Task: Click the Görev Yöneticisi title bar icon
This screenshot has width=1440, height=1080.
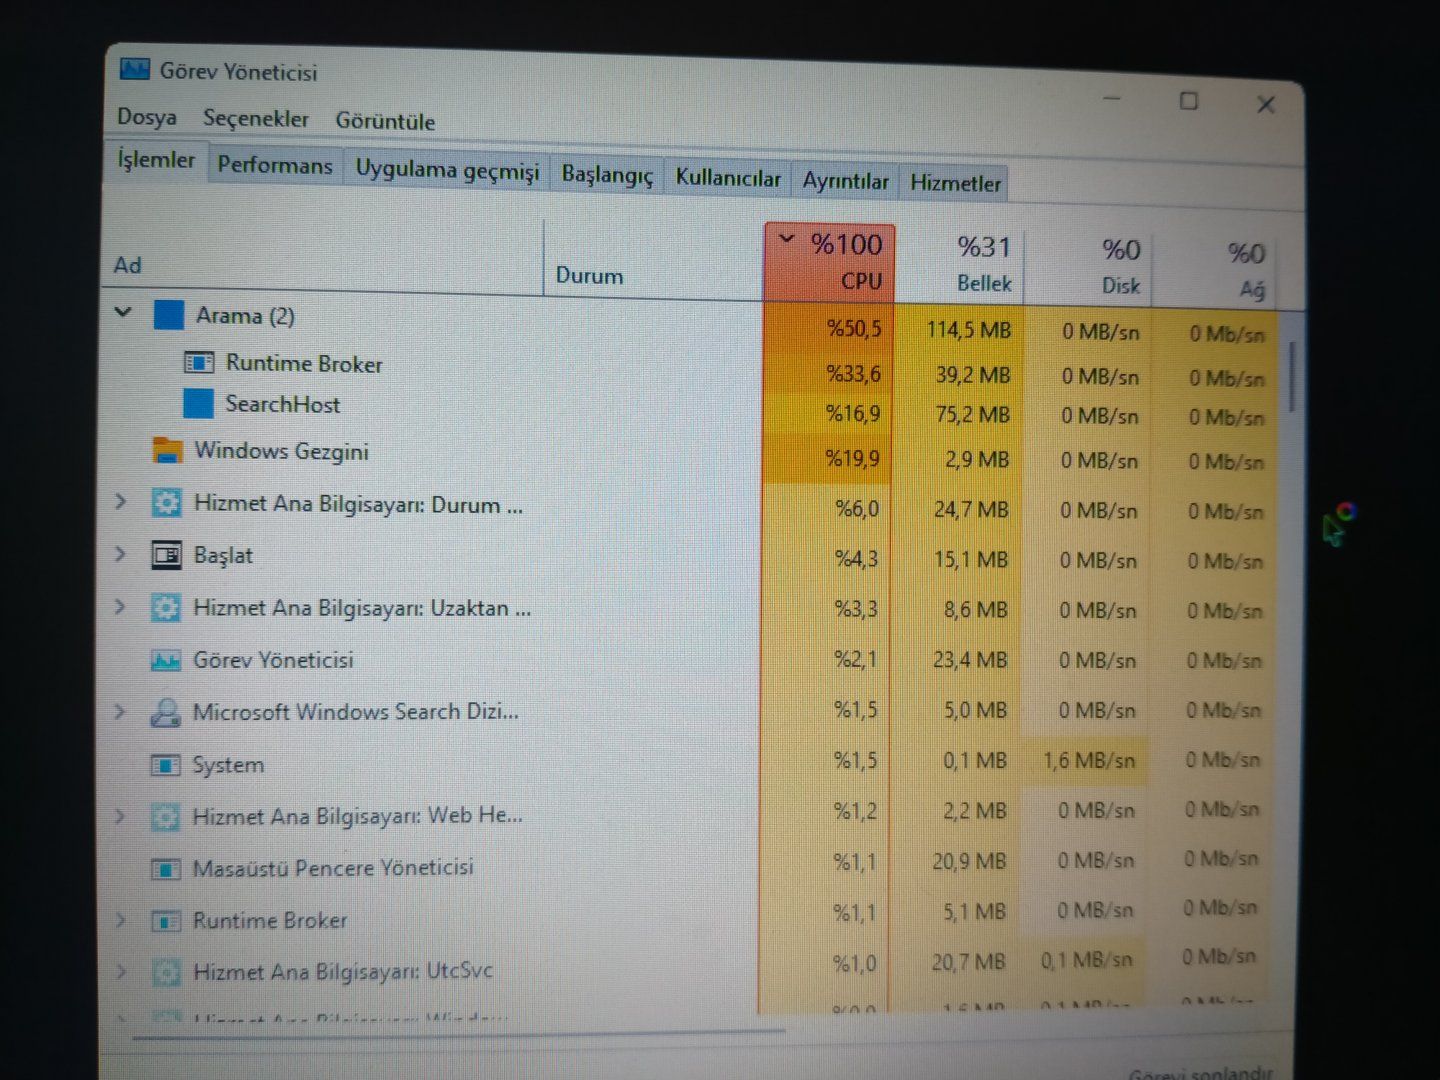Action: (134, 69)
